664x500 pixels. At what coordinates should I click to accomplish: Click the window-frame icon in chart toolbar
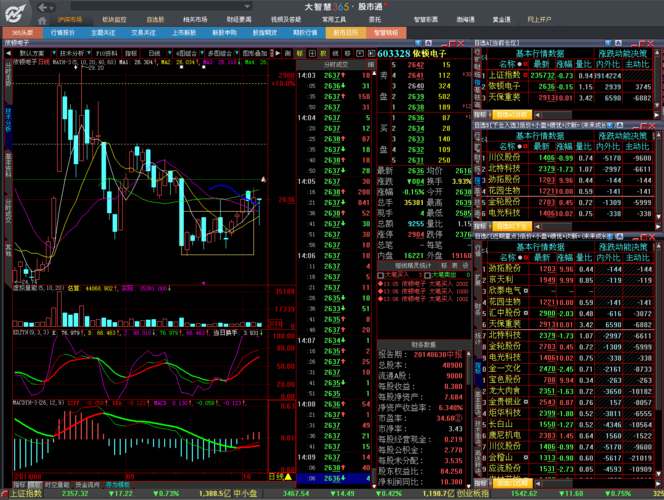(x=360, y=53)
